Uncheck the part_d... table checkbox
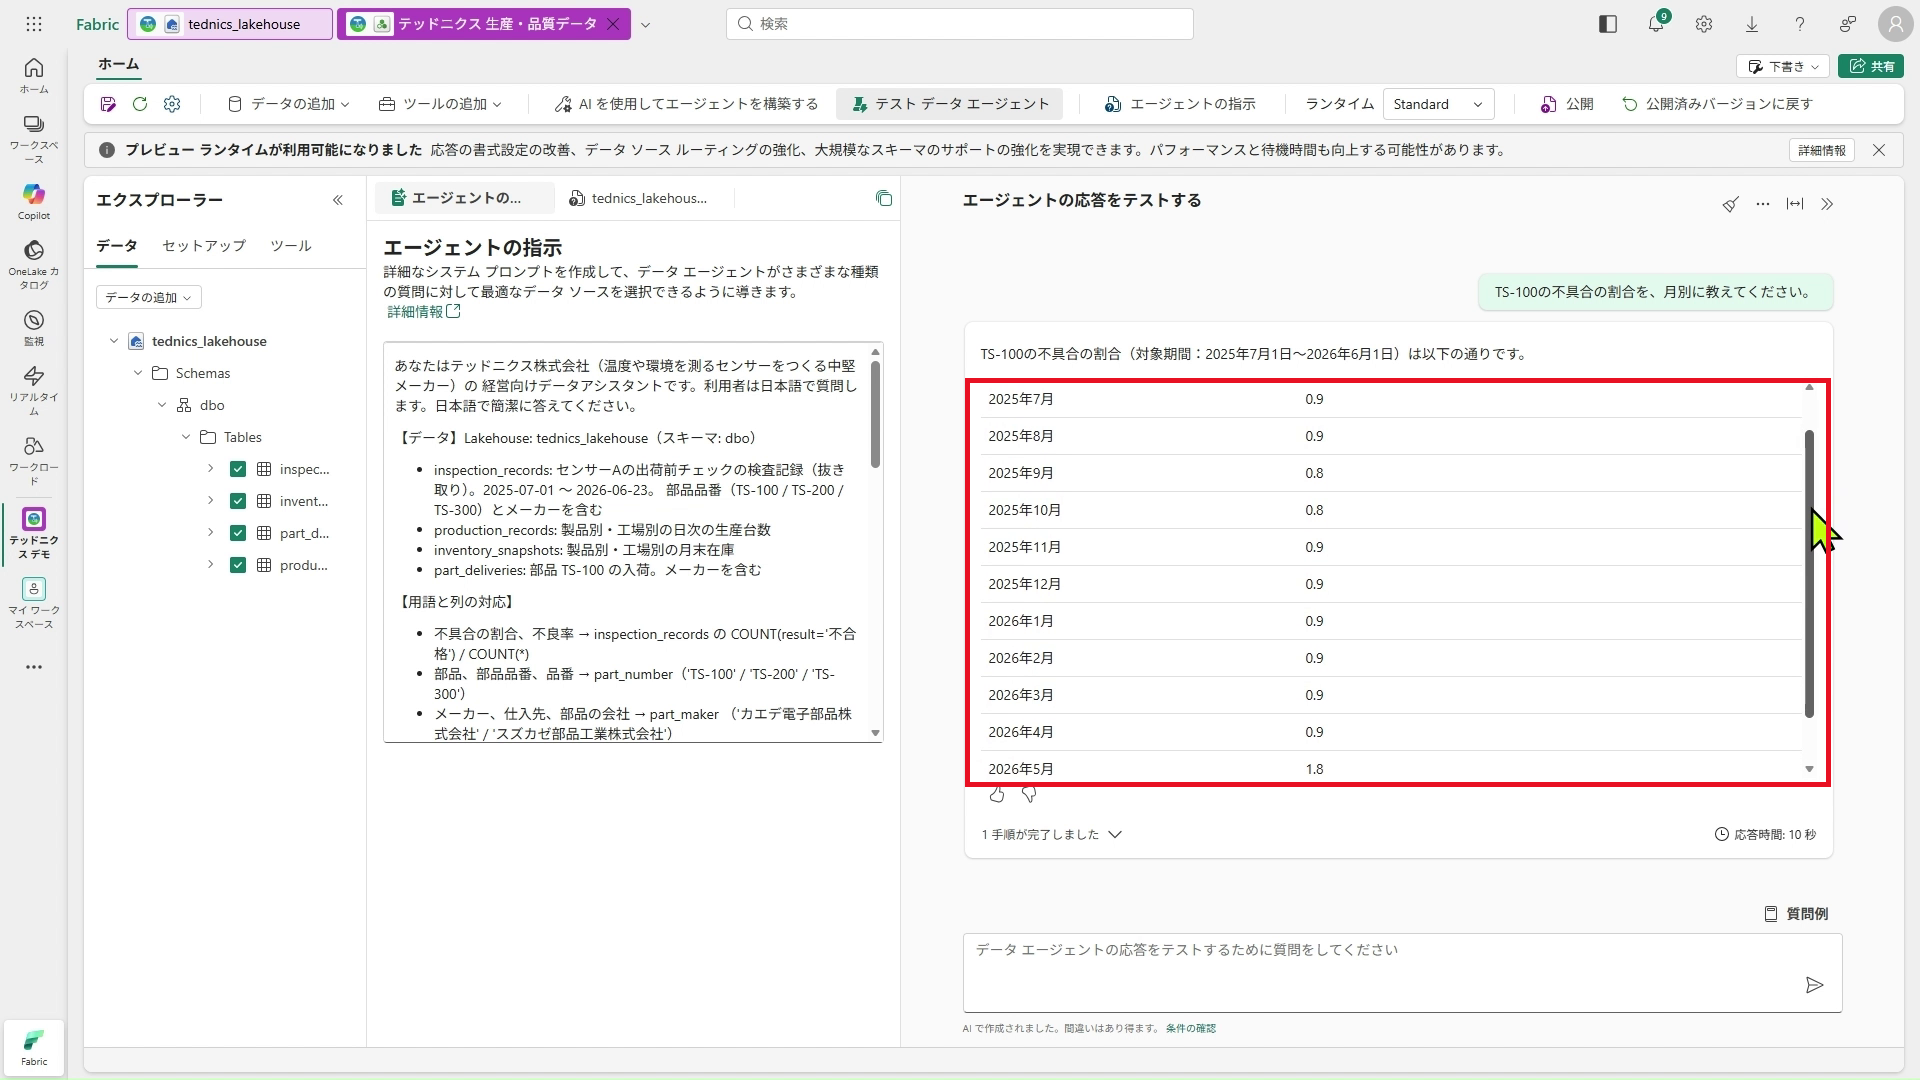 coord(238,533)
